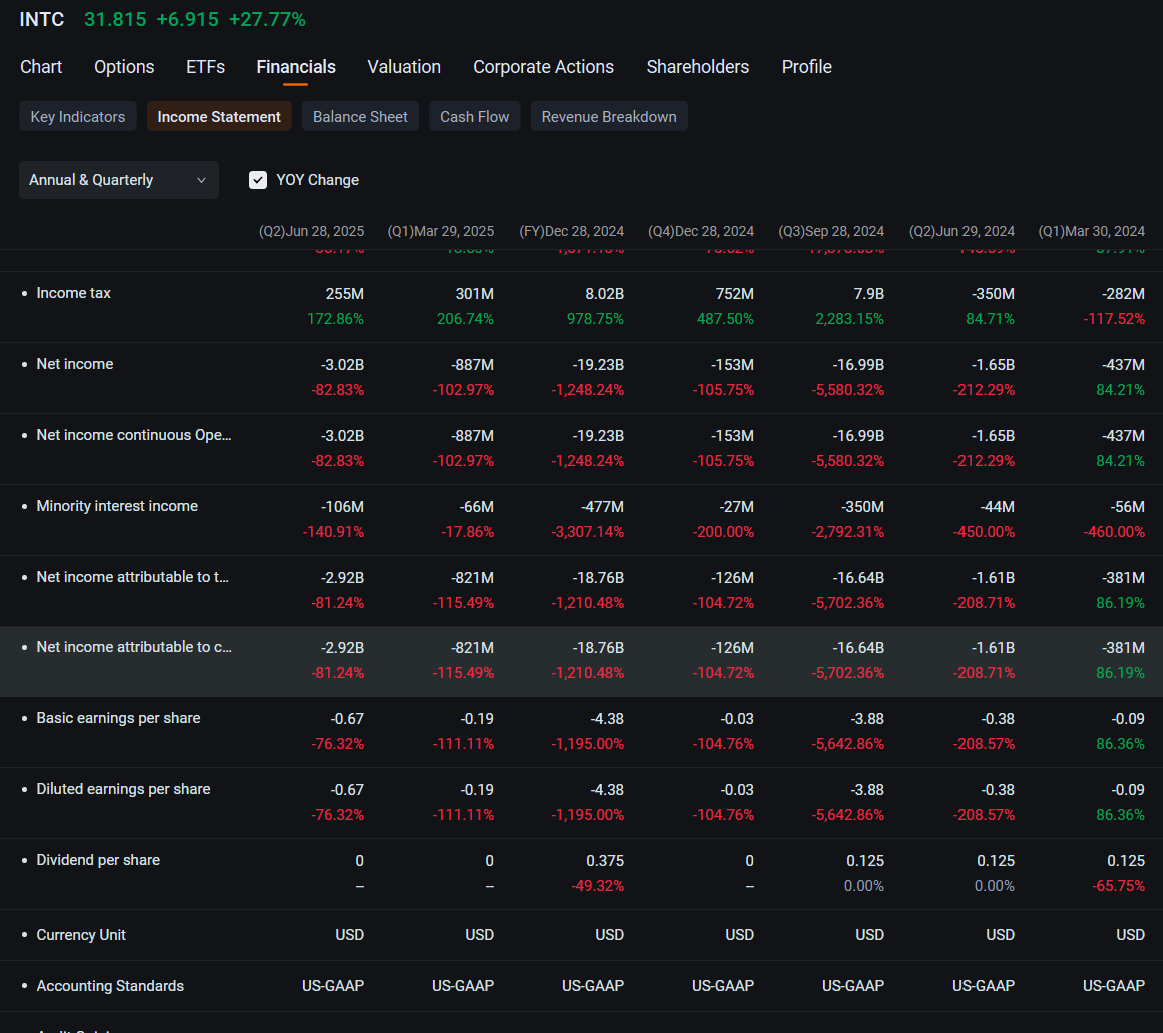Select the Financials tab
1163x1033 pixels.
296,67
